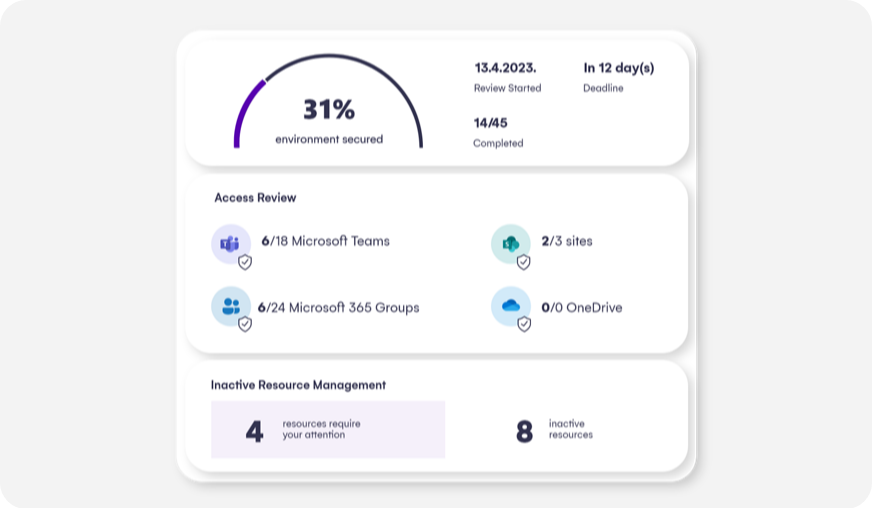Open the 0/0 OneDrive entry

582,307
